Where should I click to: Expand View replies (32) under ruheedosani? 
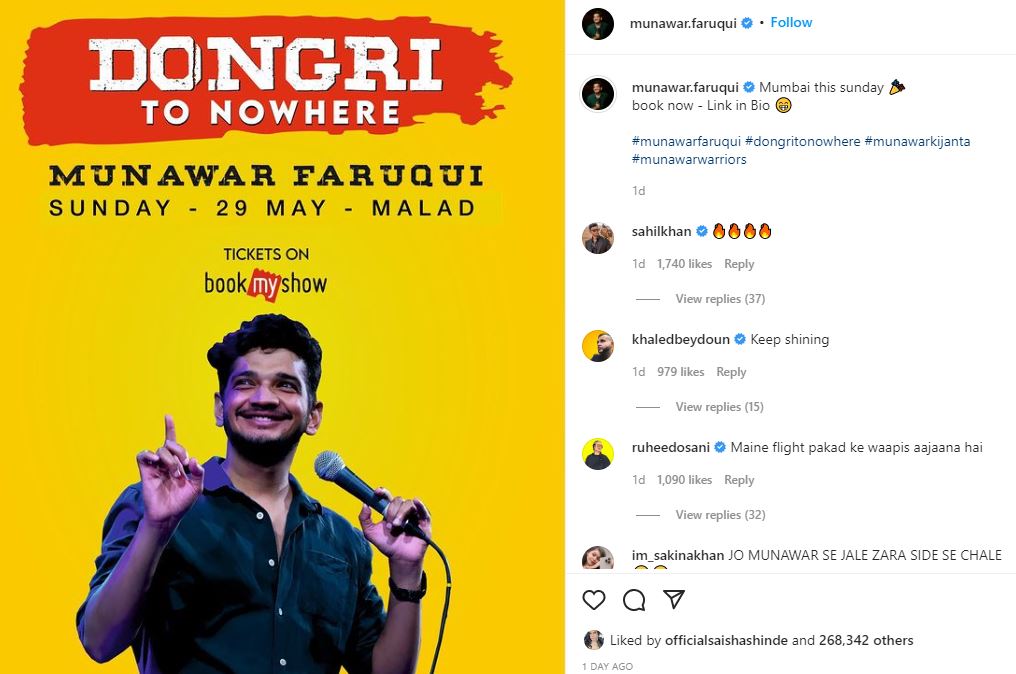(720, 515)
